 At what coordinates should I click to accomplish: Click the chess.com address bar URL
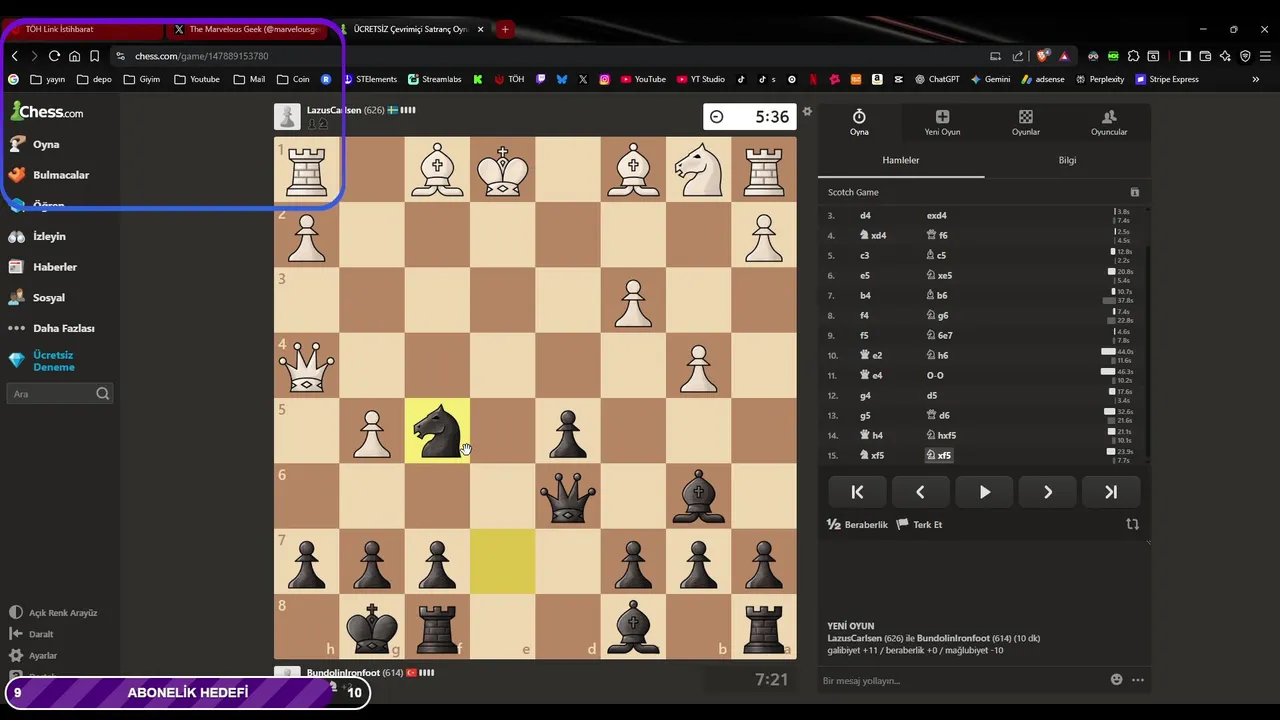coord(202,56)
